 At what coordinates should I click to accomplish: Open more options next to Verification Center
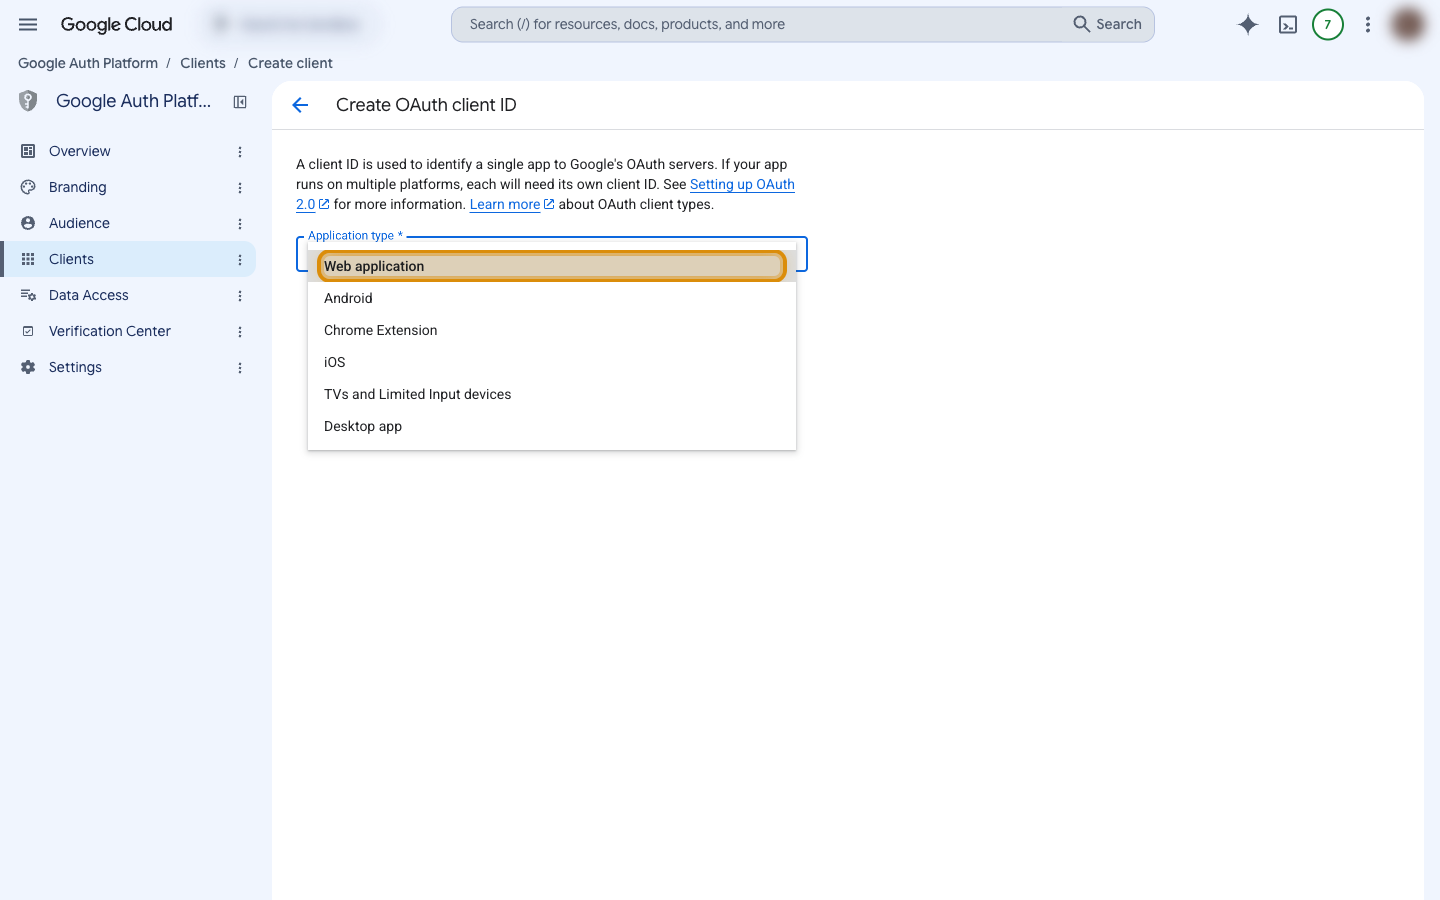point(240,332)
